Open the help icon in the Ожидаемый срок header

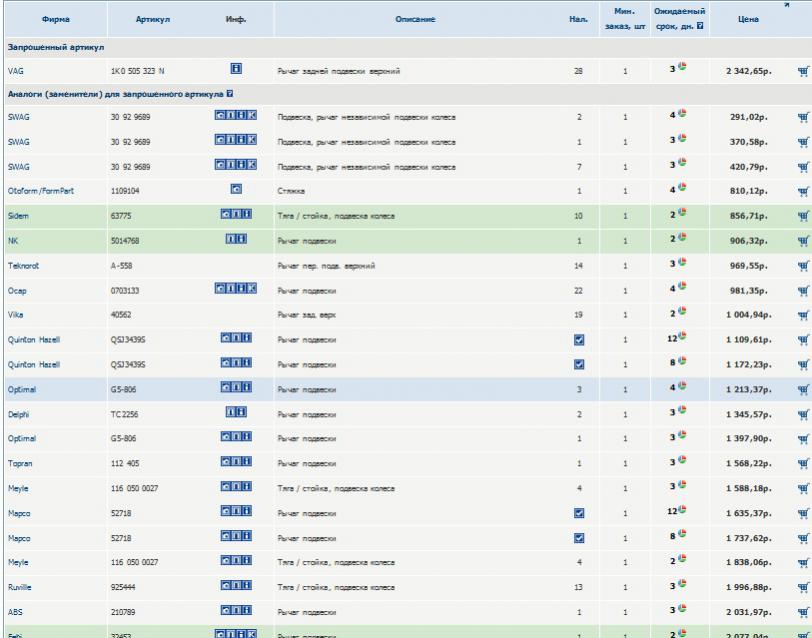700,25
